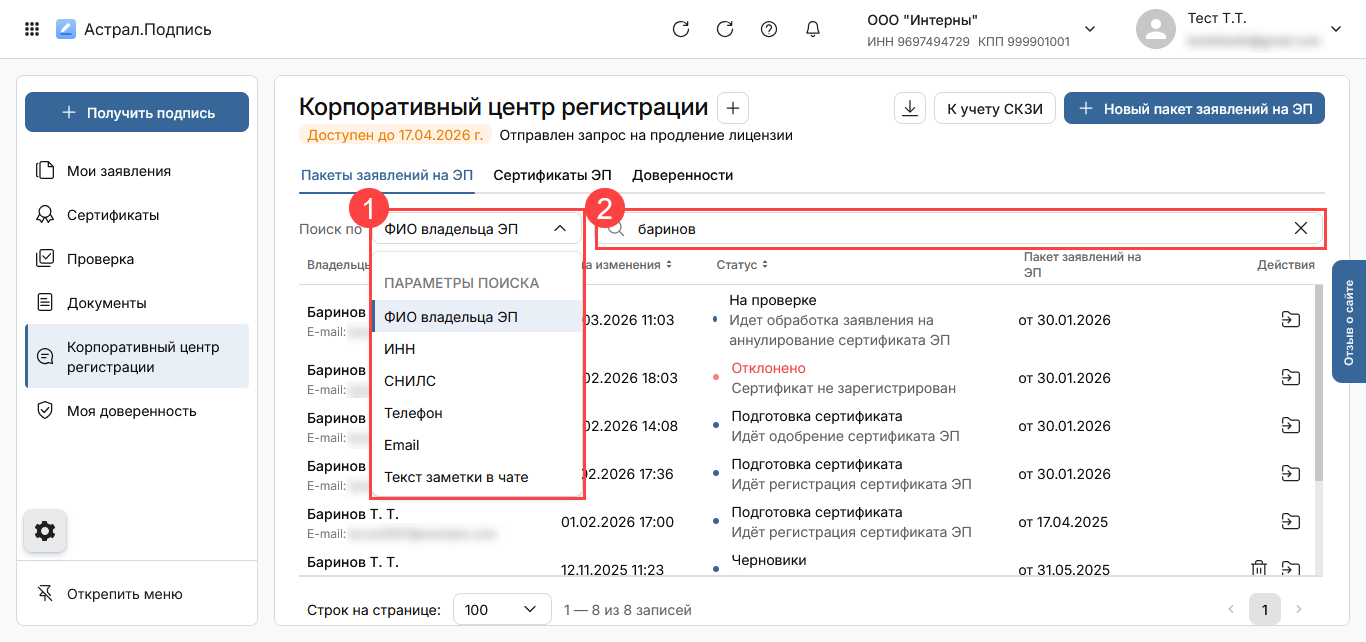Clear the search field with X icon
1366x642 pixels.
pyautogui.click(x=1301, y=229)
